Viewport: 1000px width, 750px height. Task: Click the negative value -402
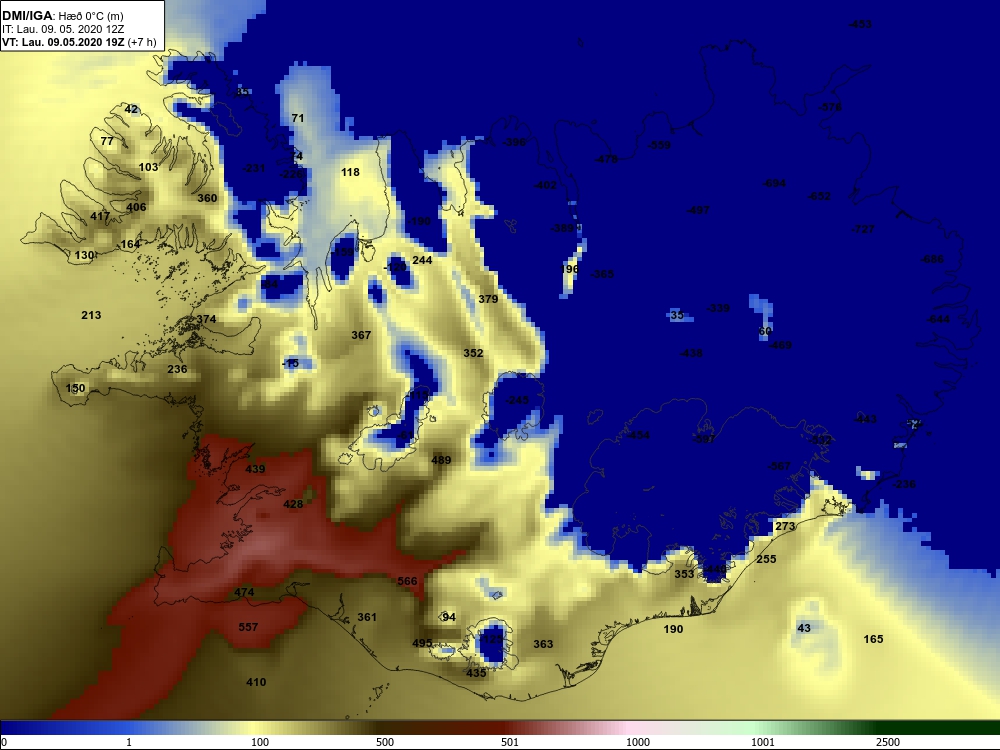click(x=545, y=185)
